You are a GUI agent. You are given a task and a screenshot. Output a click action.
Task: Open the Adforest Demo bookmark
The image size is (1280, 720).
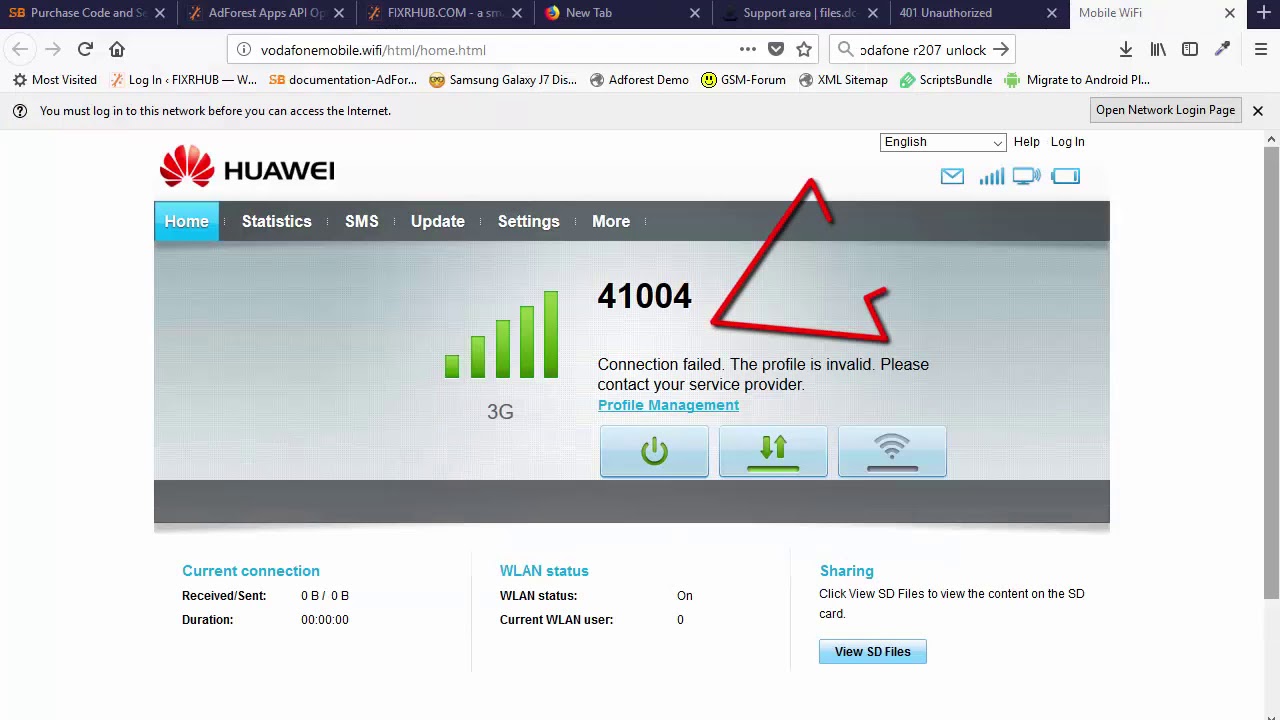pyautogui.click(x=639, y=80)
